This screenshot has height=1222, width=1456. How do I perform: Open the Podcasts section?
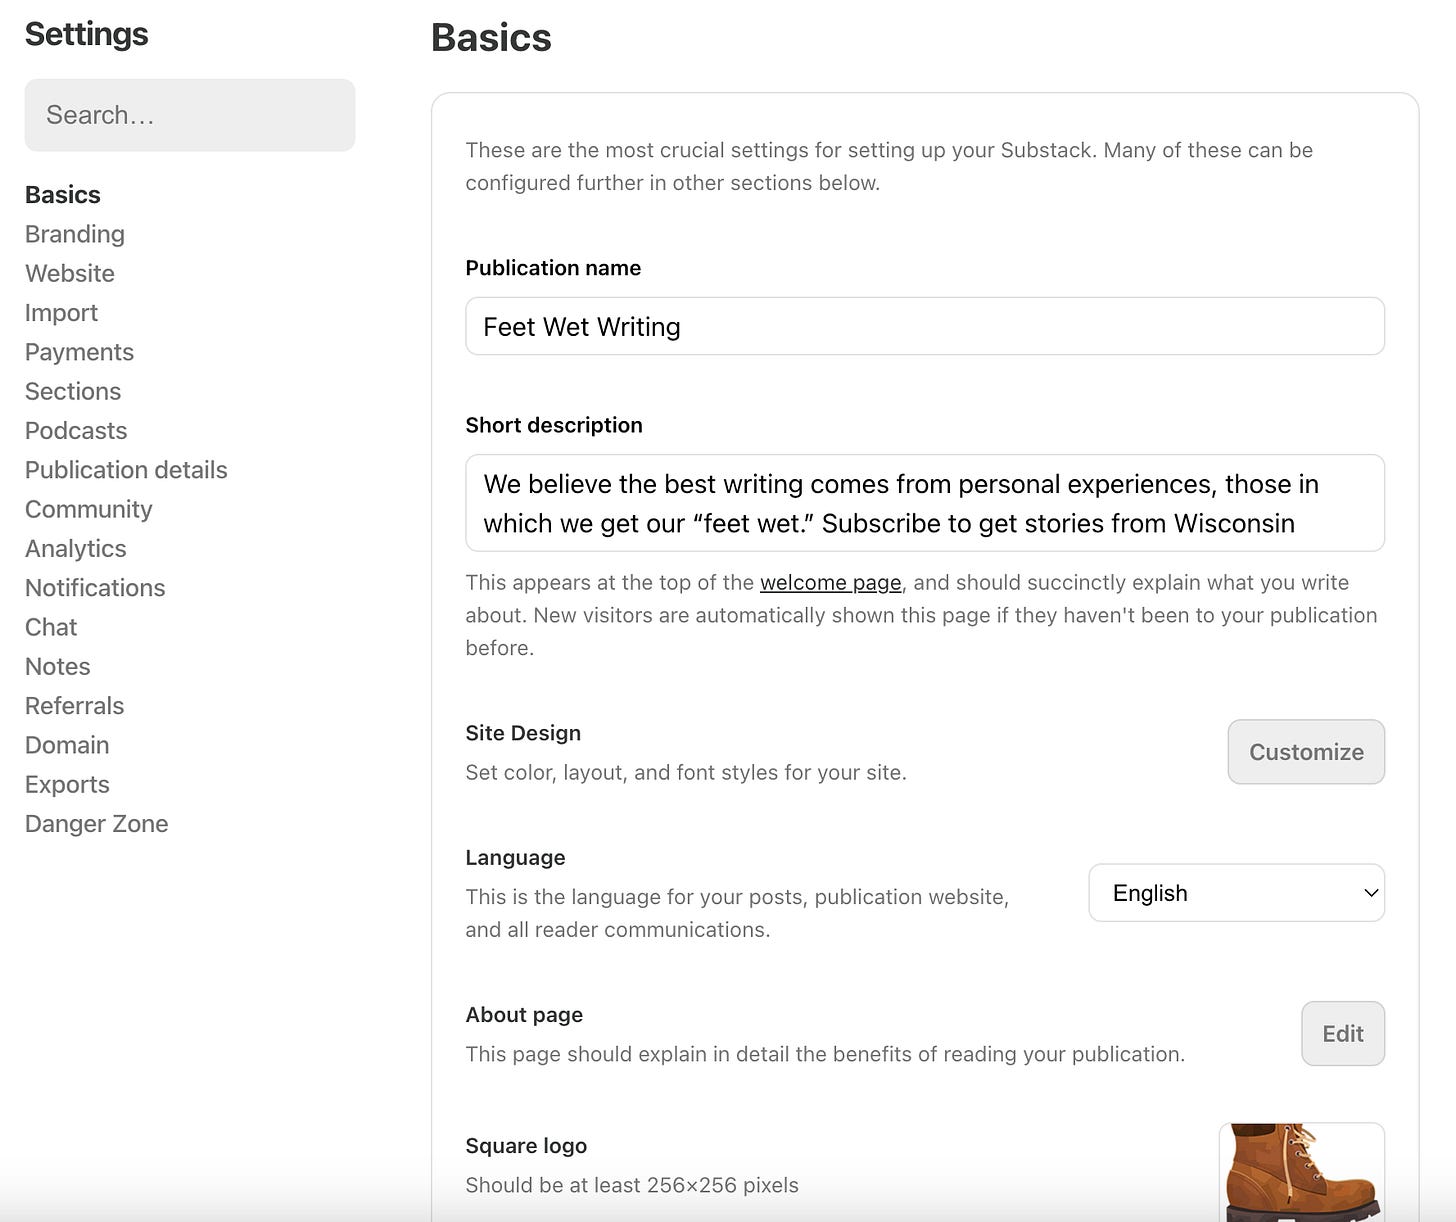coord(75,430)
